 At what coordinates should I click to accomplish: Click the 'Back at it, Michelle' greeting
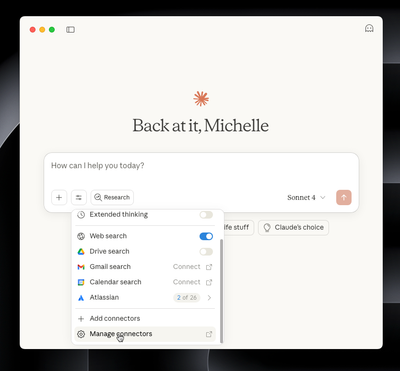201,126
